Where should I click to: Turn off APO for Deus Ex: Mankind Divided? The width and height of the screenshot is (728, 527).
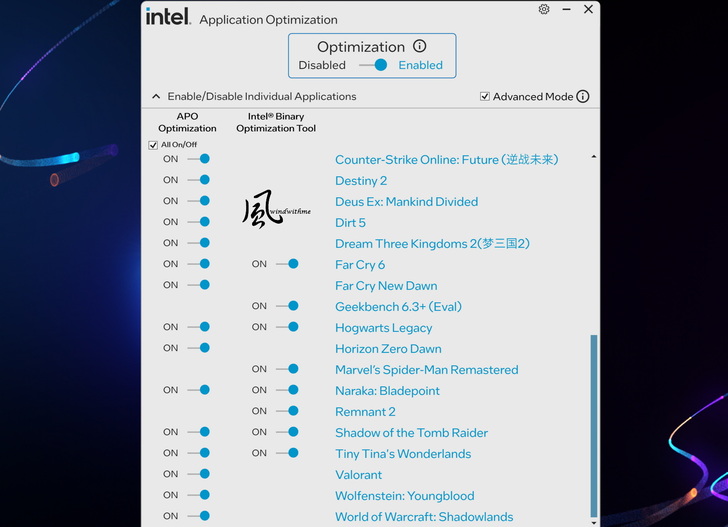tap(198, 201)
